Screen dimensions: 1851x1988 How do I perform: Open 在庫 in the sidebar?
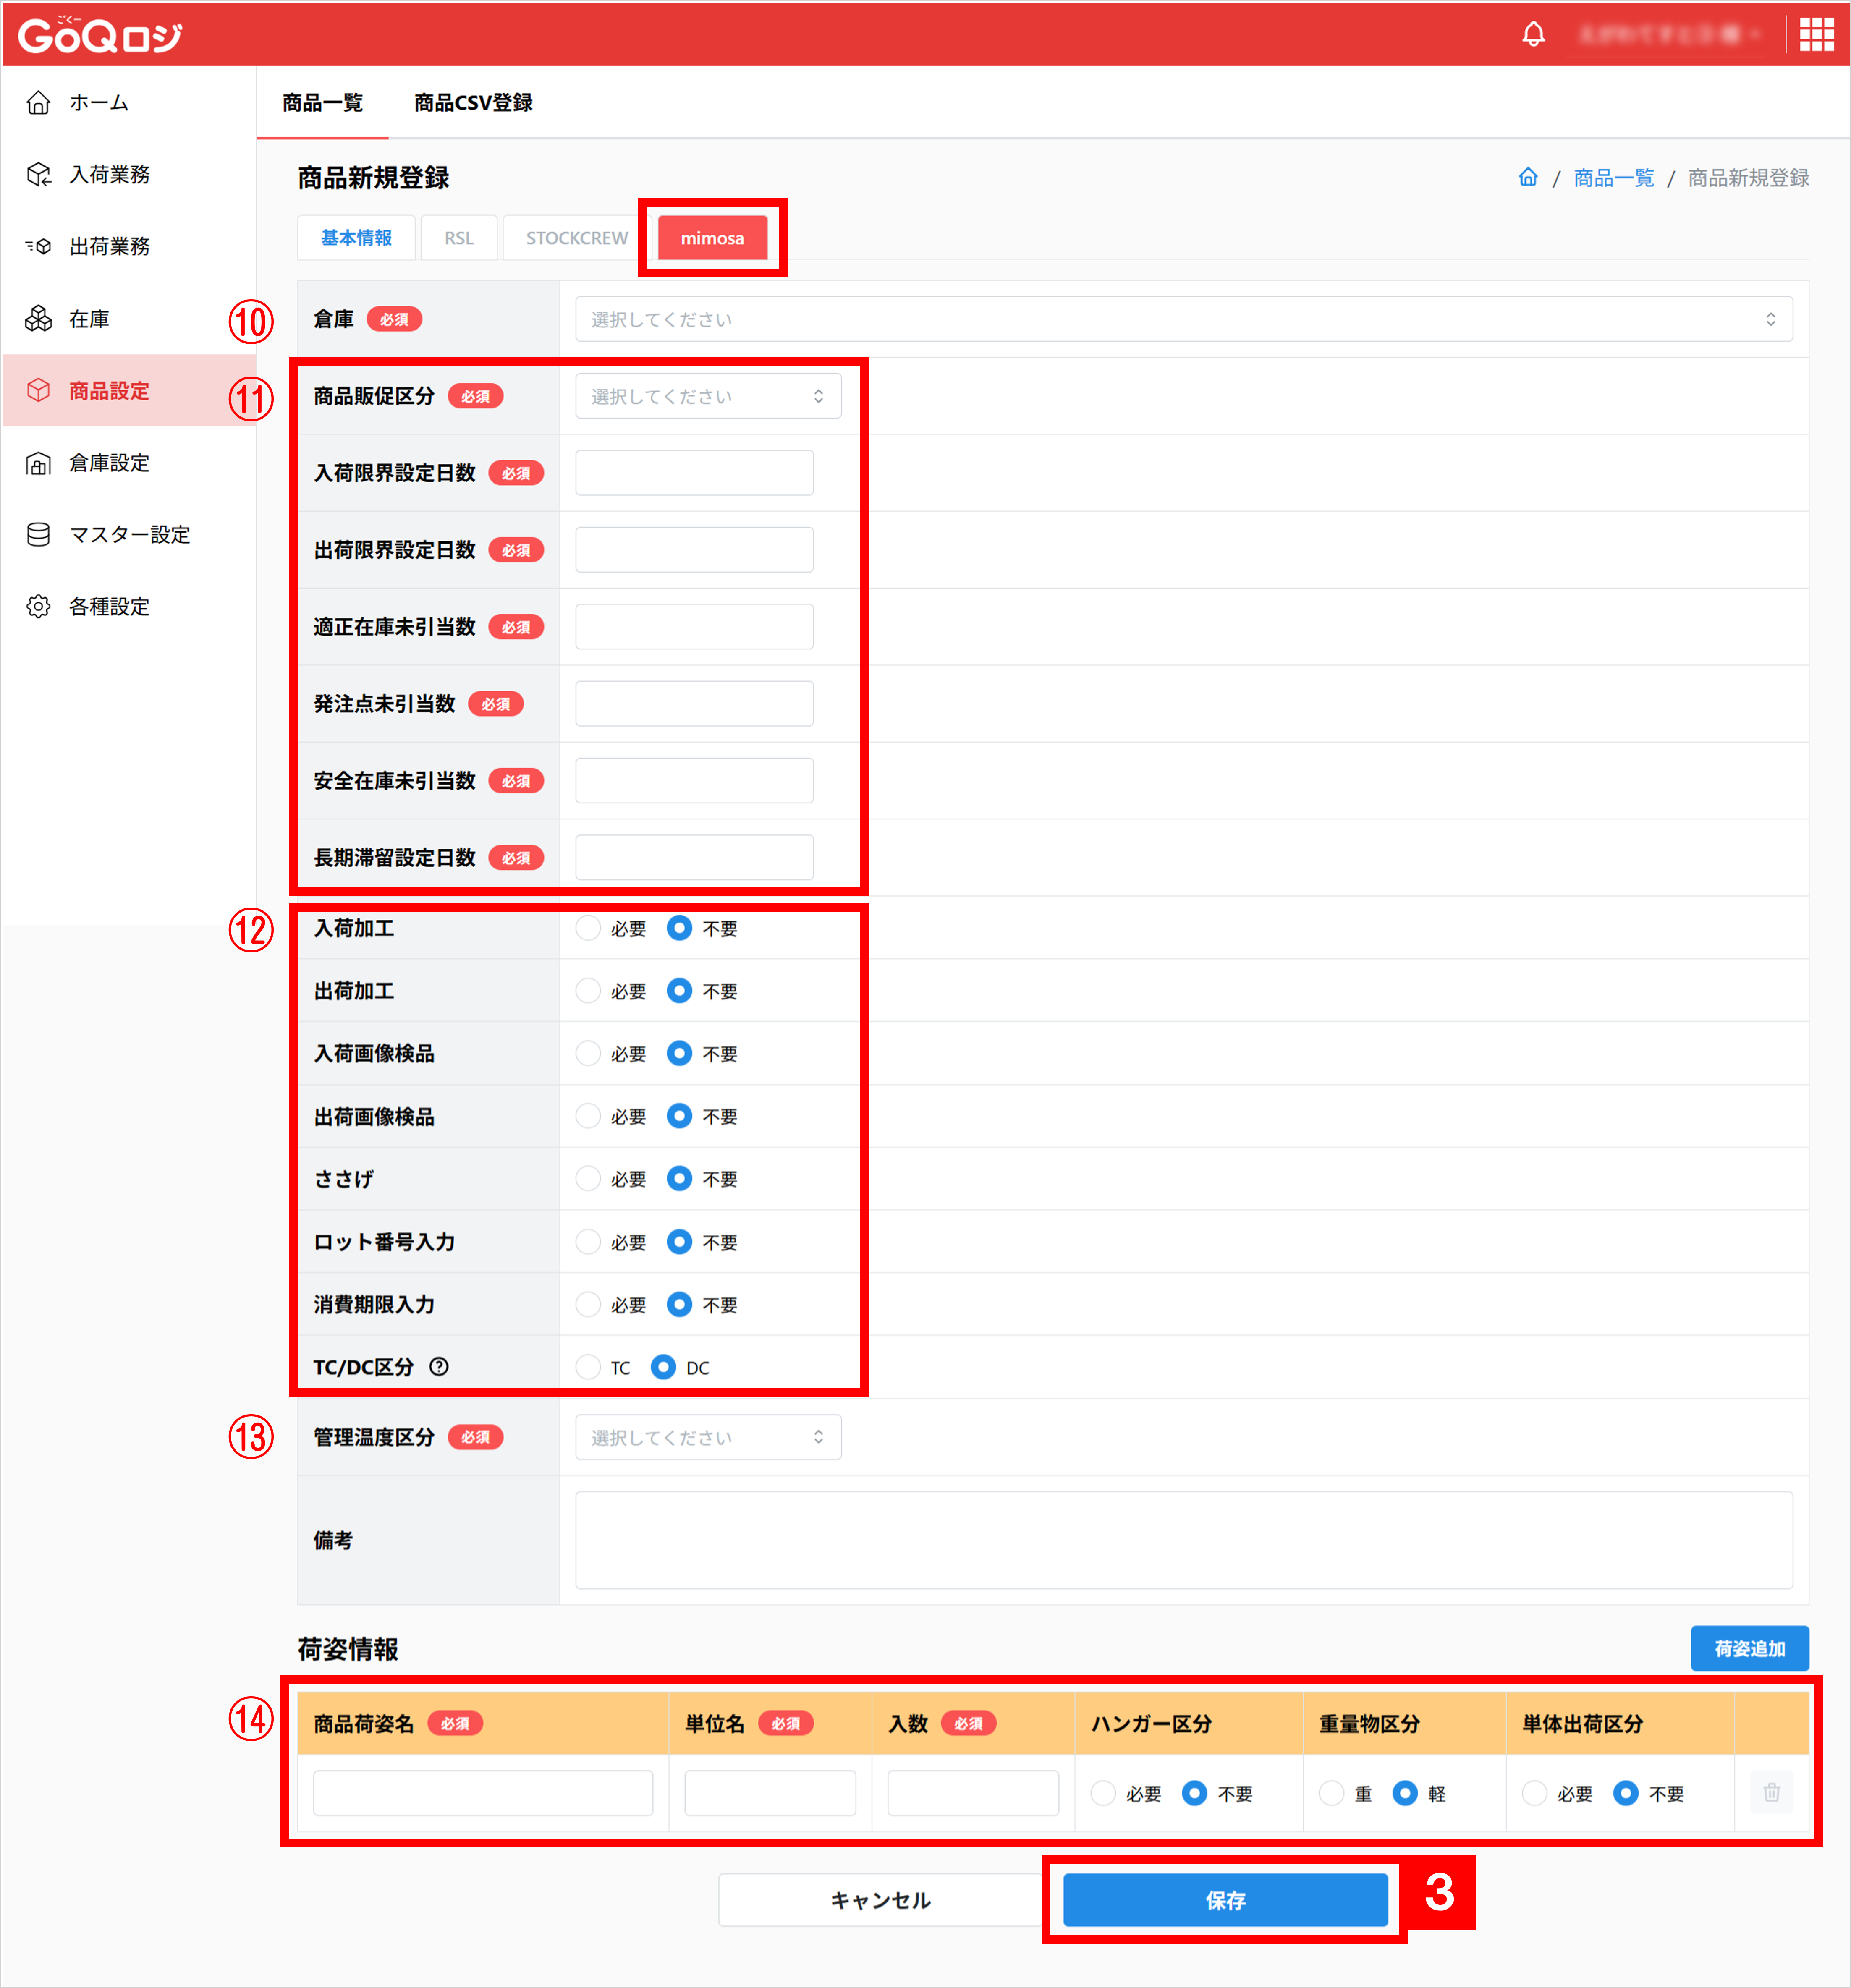click(x=128, y=319)
